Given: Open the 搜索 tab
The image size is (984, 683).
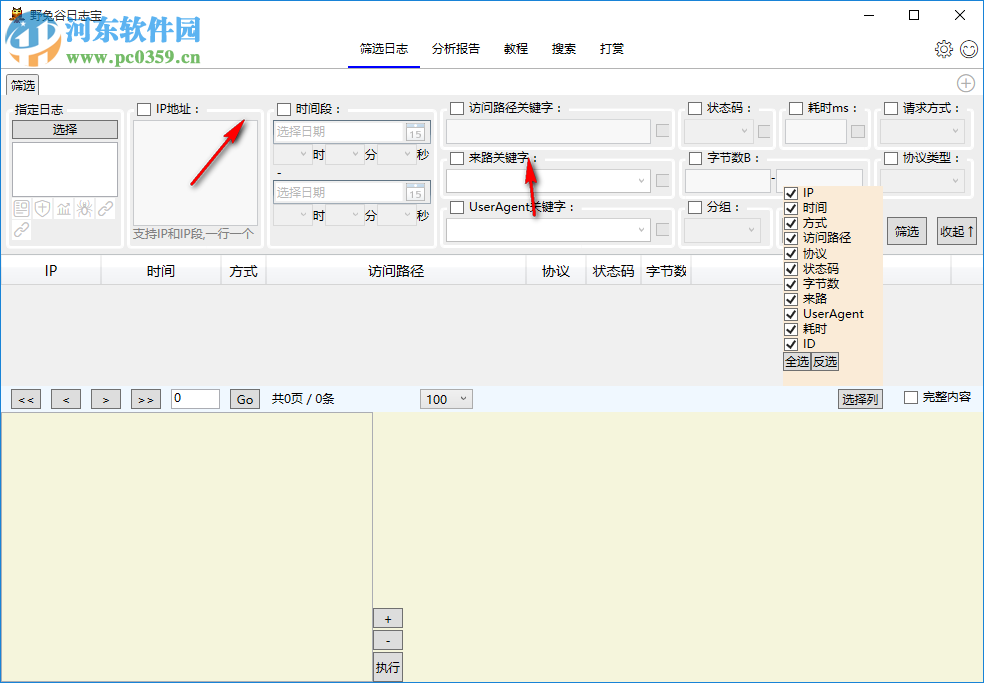Looking at the screenshot, I should (x=563, y=47).
